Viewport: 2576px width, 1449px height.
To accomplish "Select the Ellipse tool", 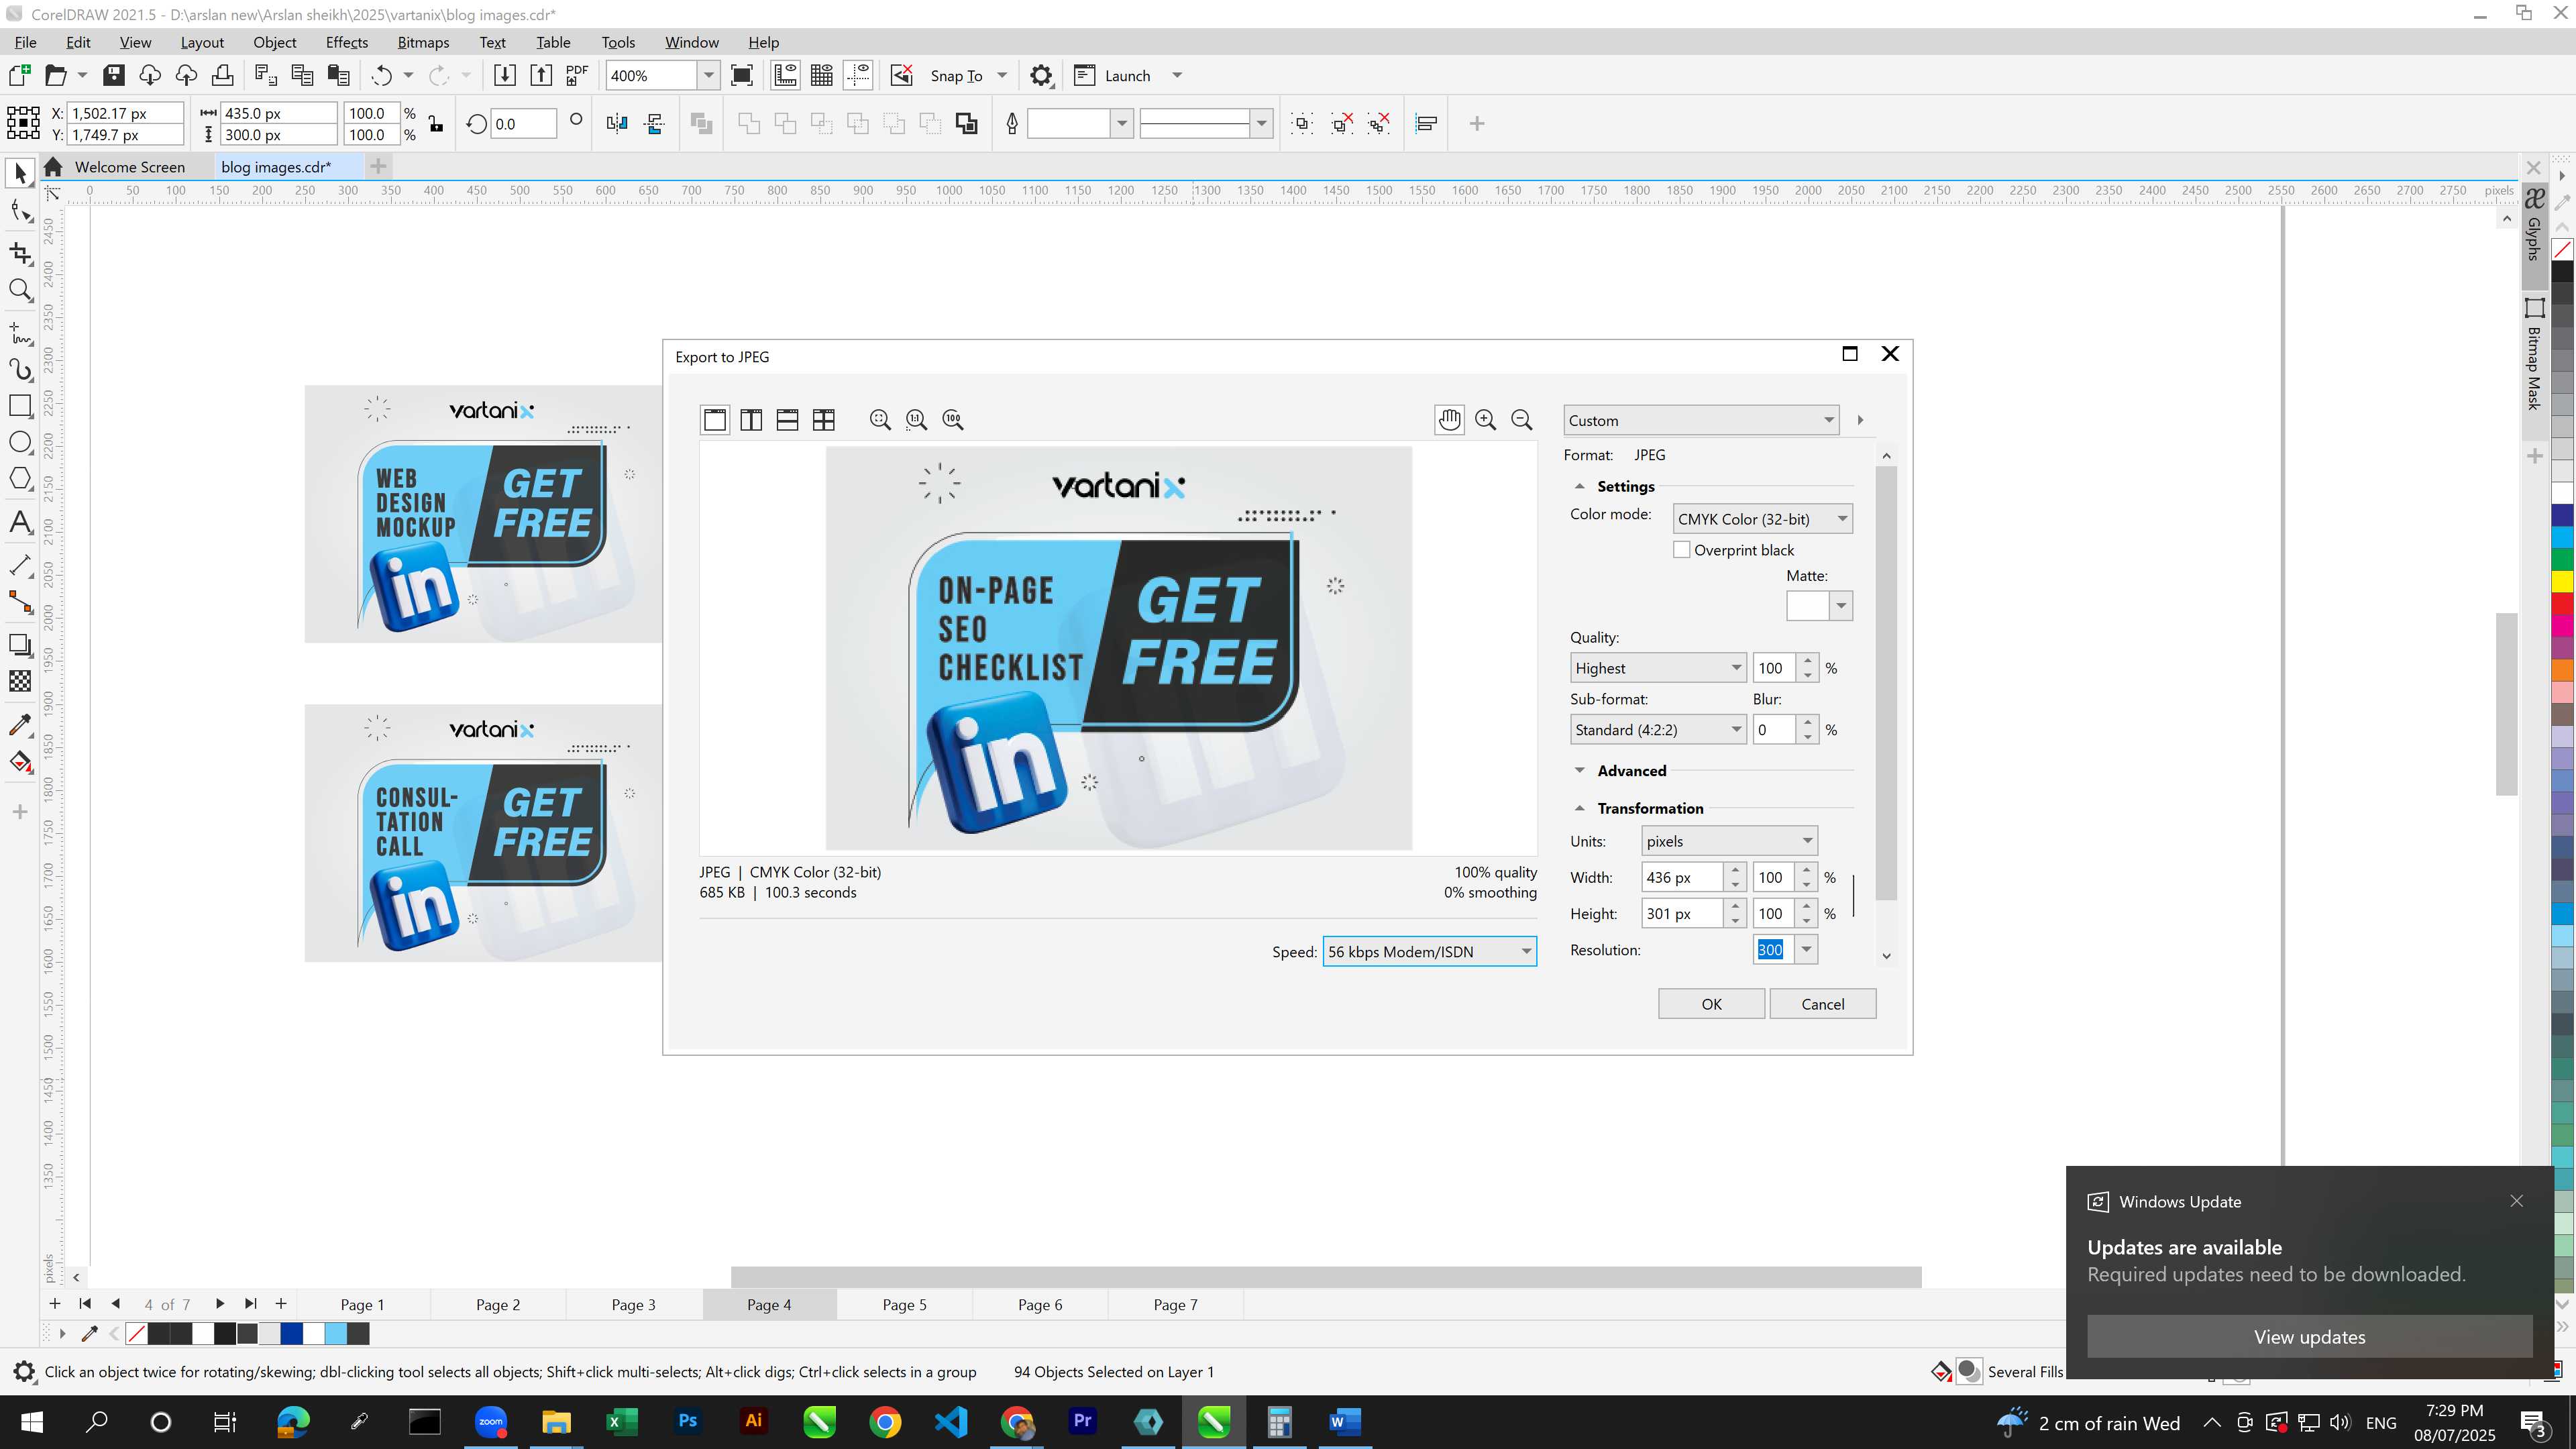I will (x=20, y=442).
